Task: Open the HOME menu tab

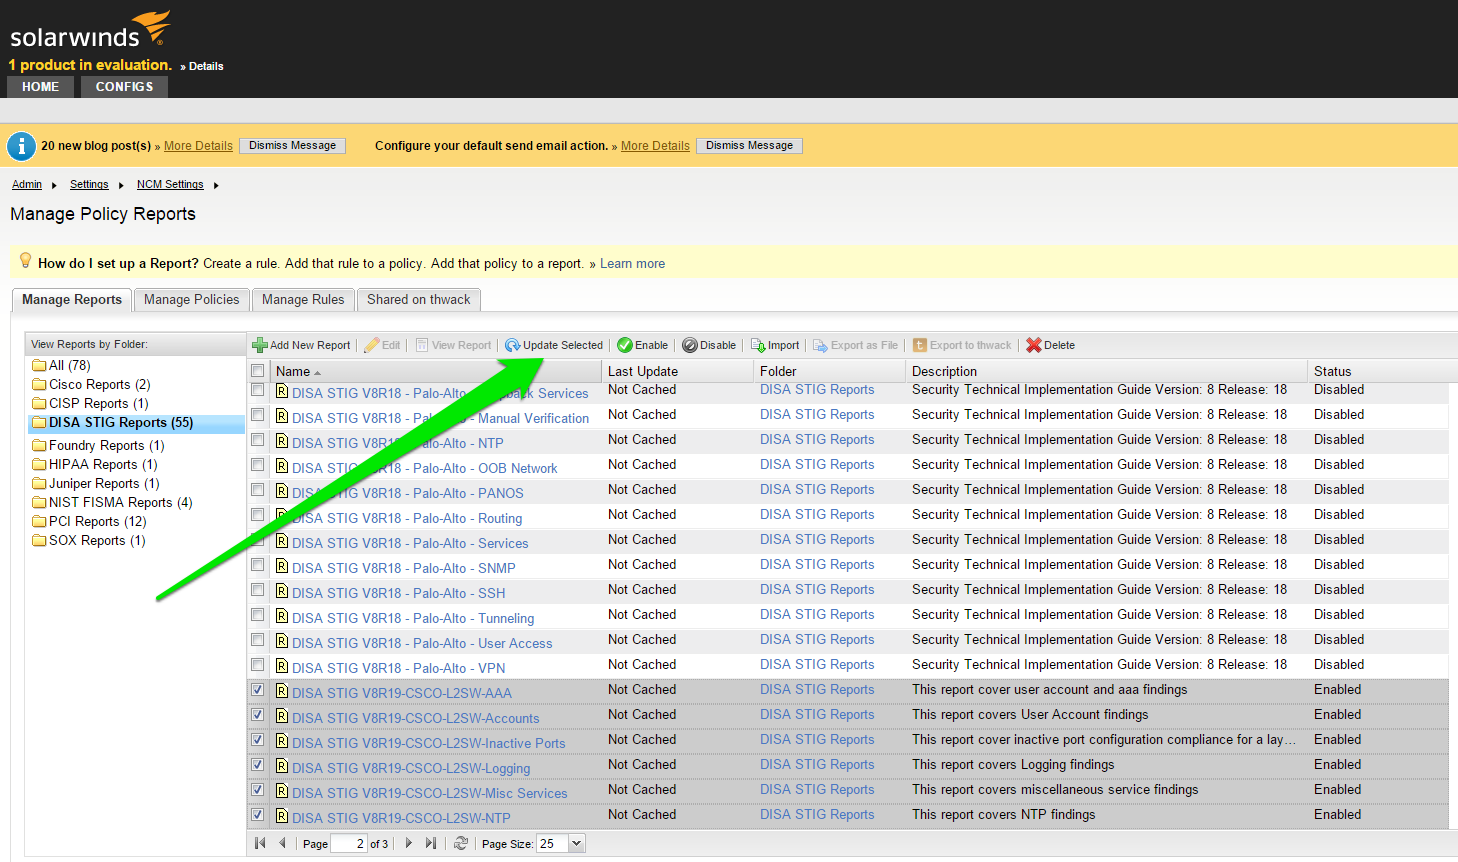Action: point(40,87)
